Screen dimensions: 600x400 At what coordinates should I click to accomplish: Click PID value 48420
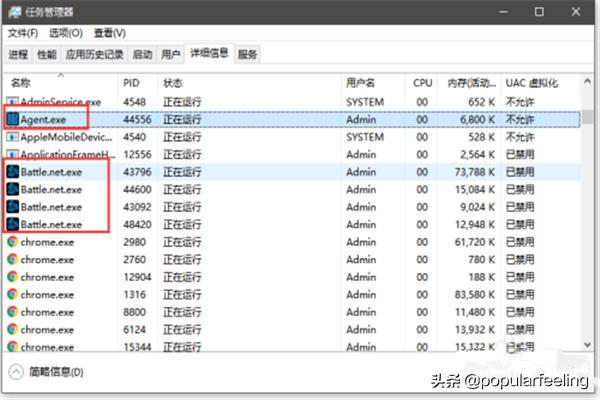[137, 224]
